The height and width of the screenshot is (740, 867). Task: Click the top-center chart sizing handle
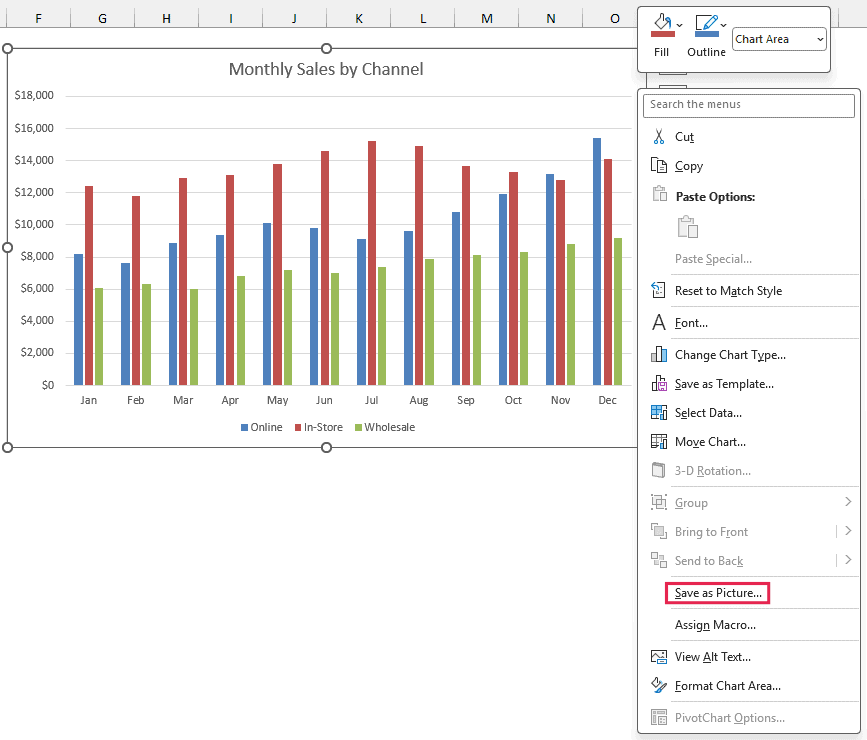(326, 49)
